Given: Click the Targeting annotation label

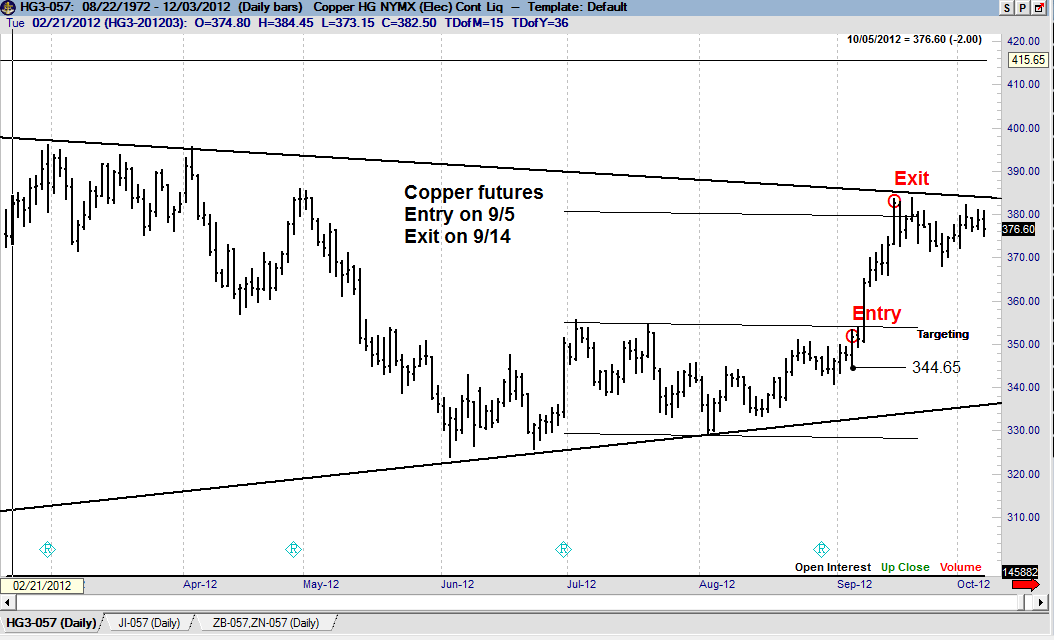Looking at the screenshot, I should [x=943, y=334].
